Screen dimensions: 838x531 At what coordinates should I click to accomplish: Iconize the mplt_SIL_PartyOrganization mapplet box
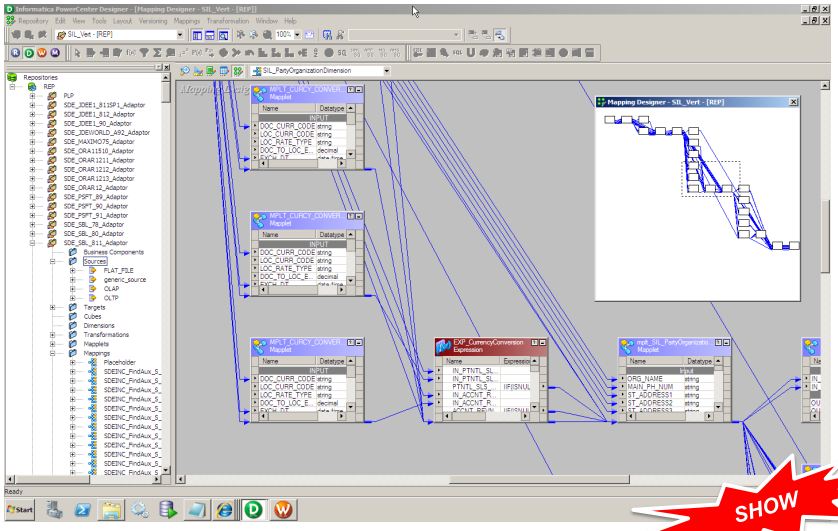click(x=726, y=342)
